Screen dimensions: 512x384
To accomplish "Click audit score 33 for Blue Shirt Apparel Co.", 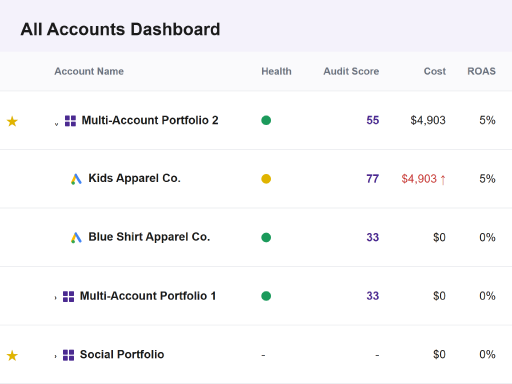I will pyautogui.click(x=373, y=237).
